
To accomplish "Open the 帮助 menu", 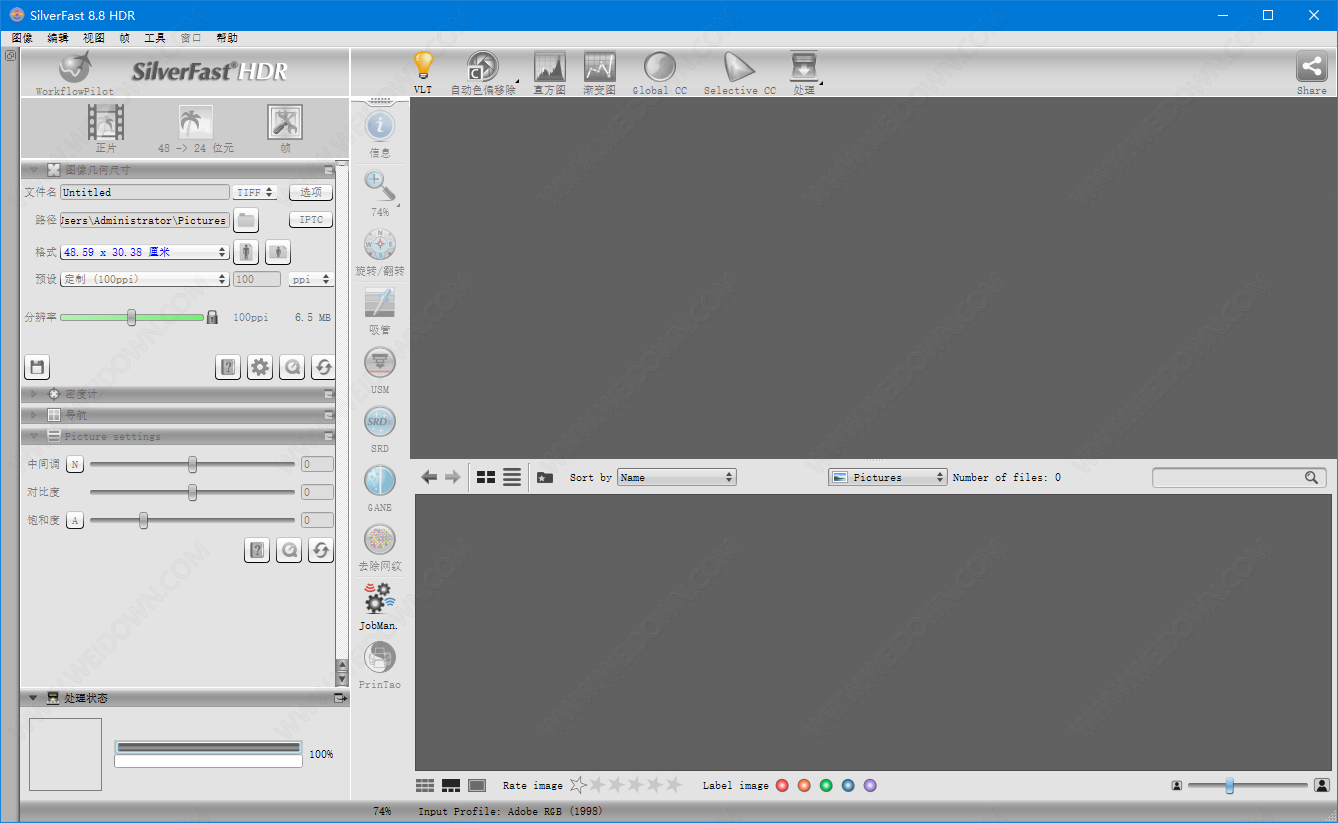I will pos(227,38).
